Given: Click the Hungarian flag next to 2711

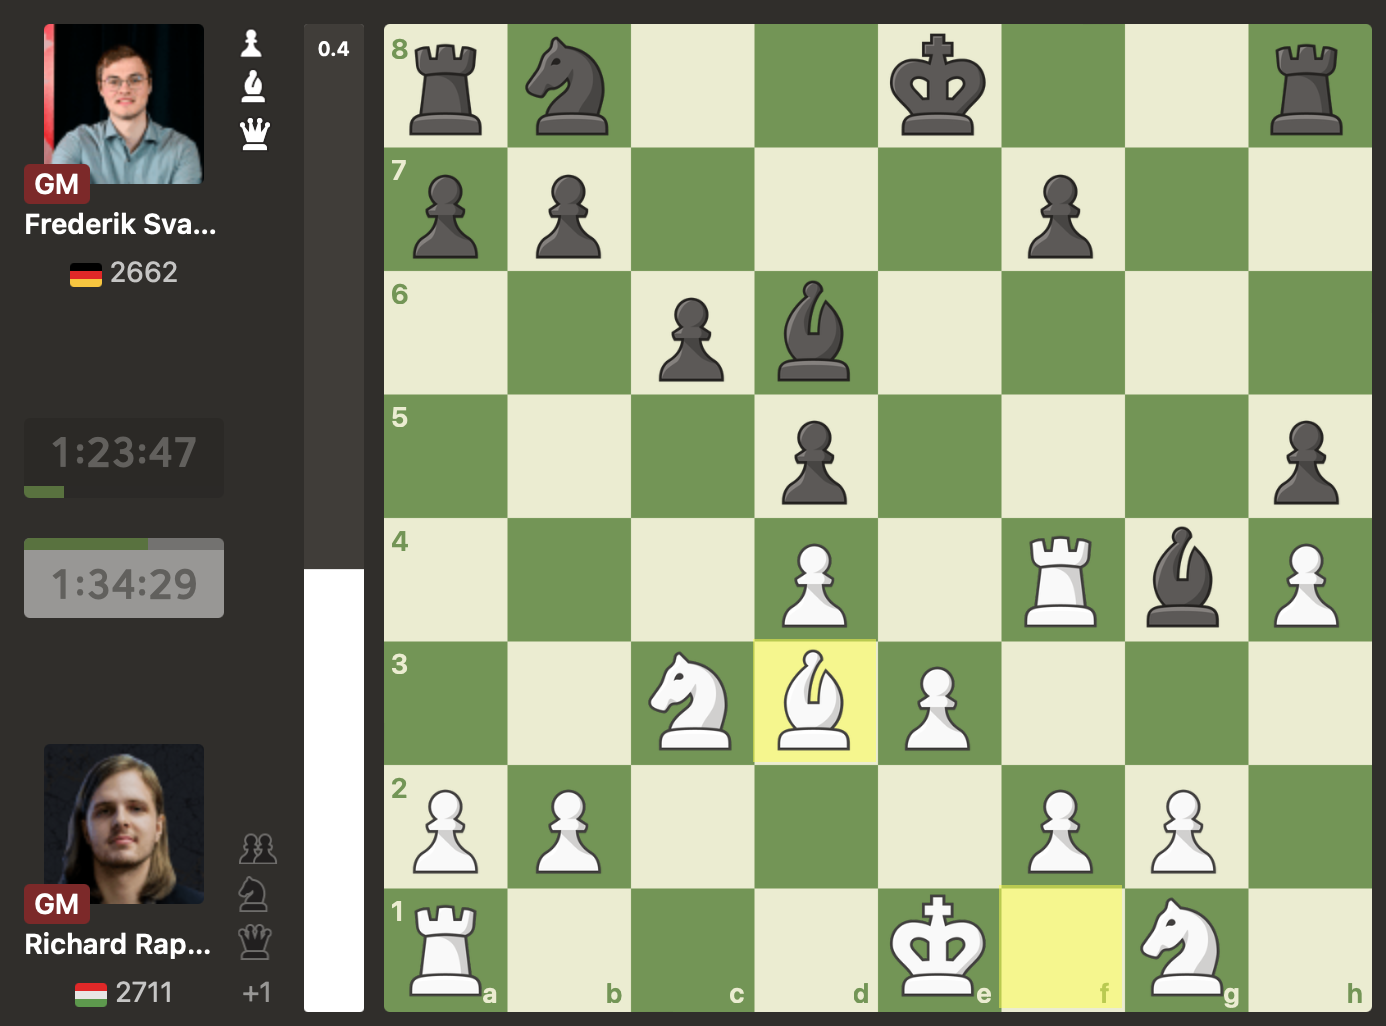Looking at the screenshot, I should pos(91,994).
